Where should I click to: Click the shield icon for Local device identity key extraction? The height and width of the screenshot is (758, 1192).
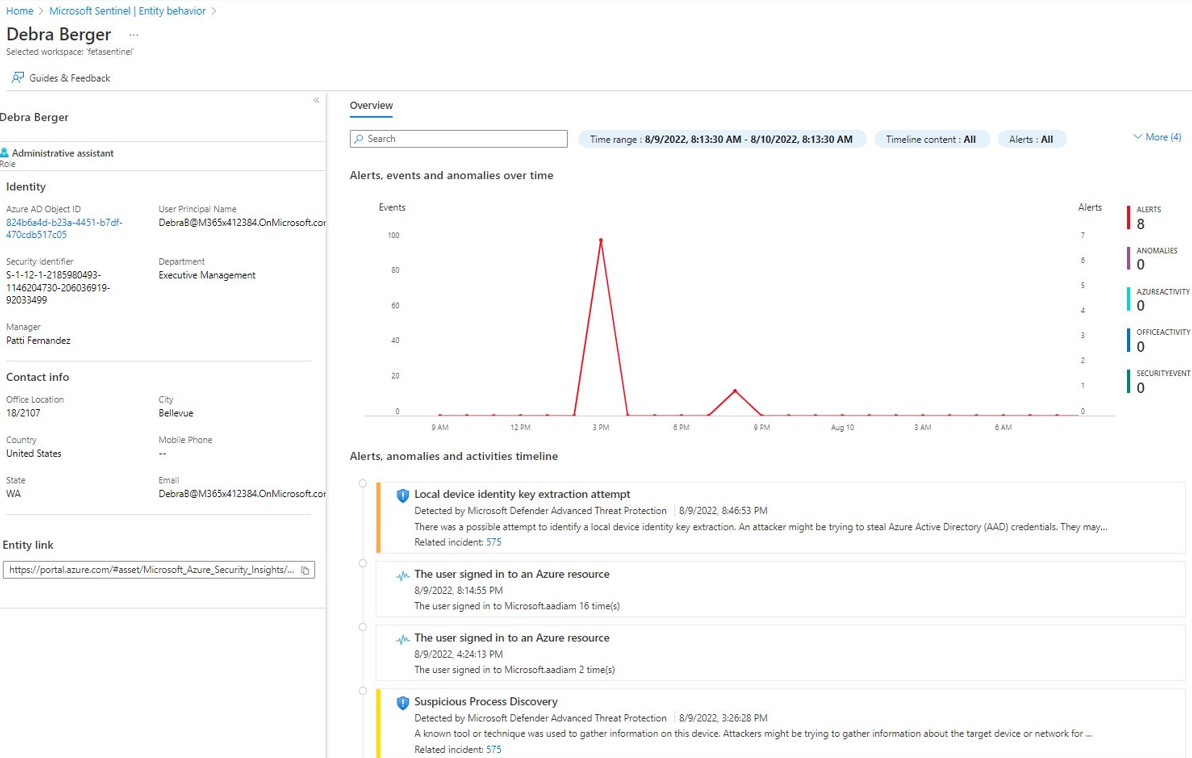click(403, 496)
